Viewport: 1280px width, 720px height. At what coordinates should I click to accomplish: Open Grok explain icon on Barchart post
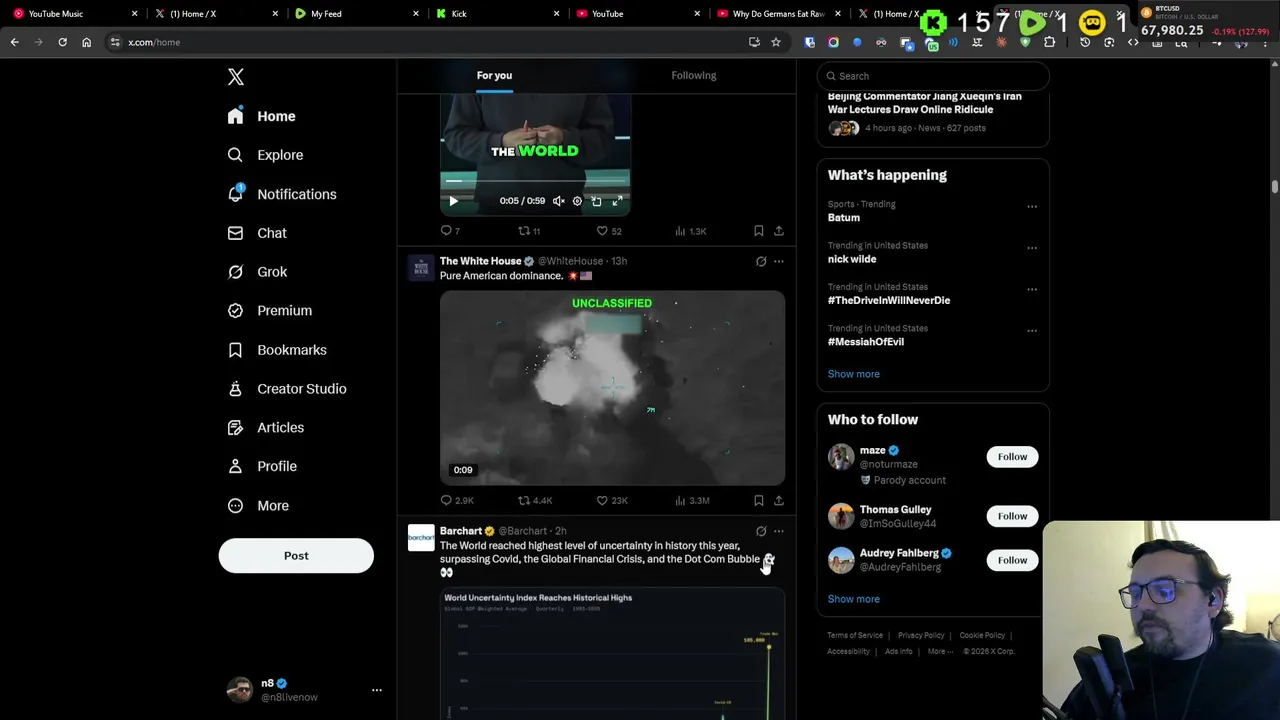pos(761,532)
